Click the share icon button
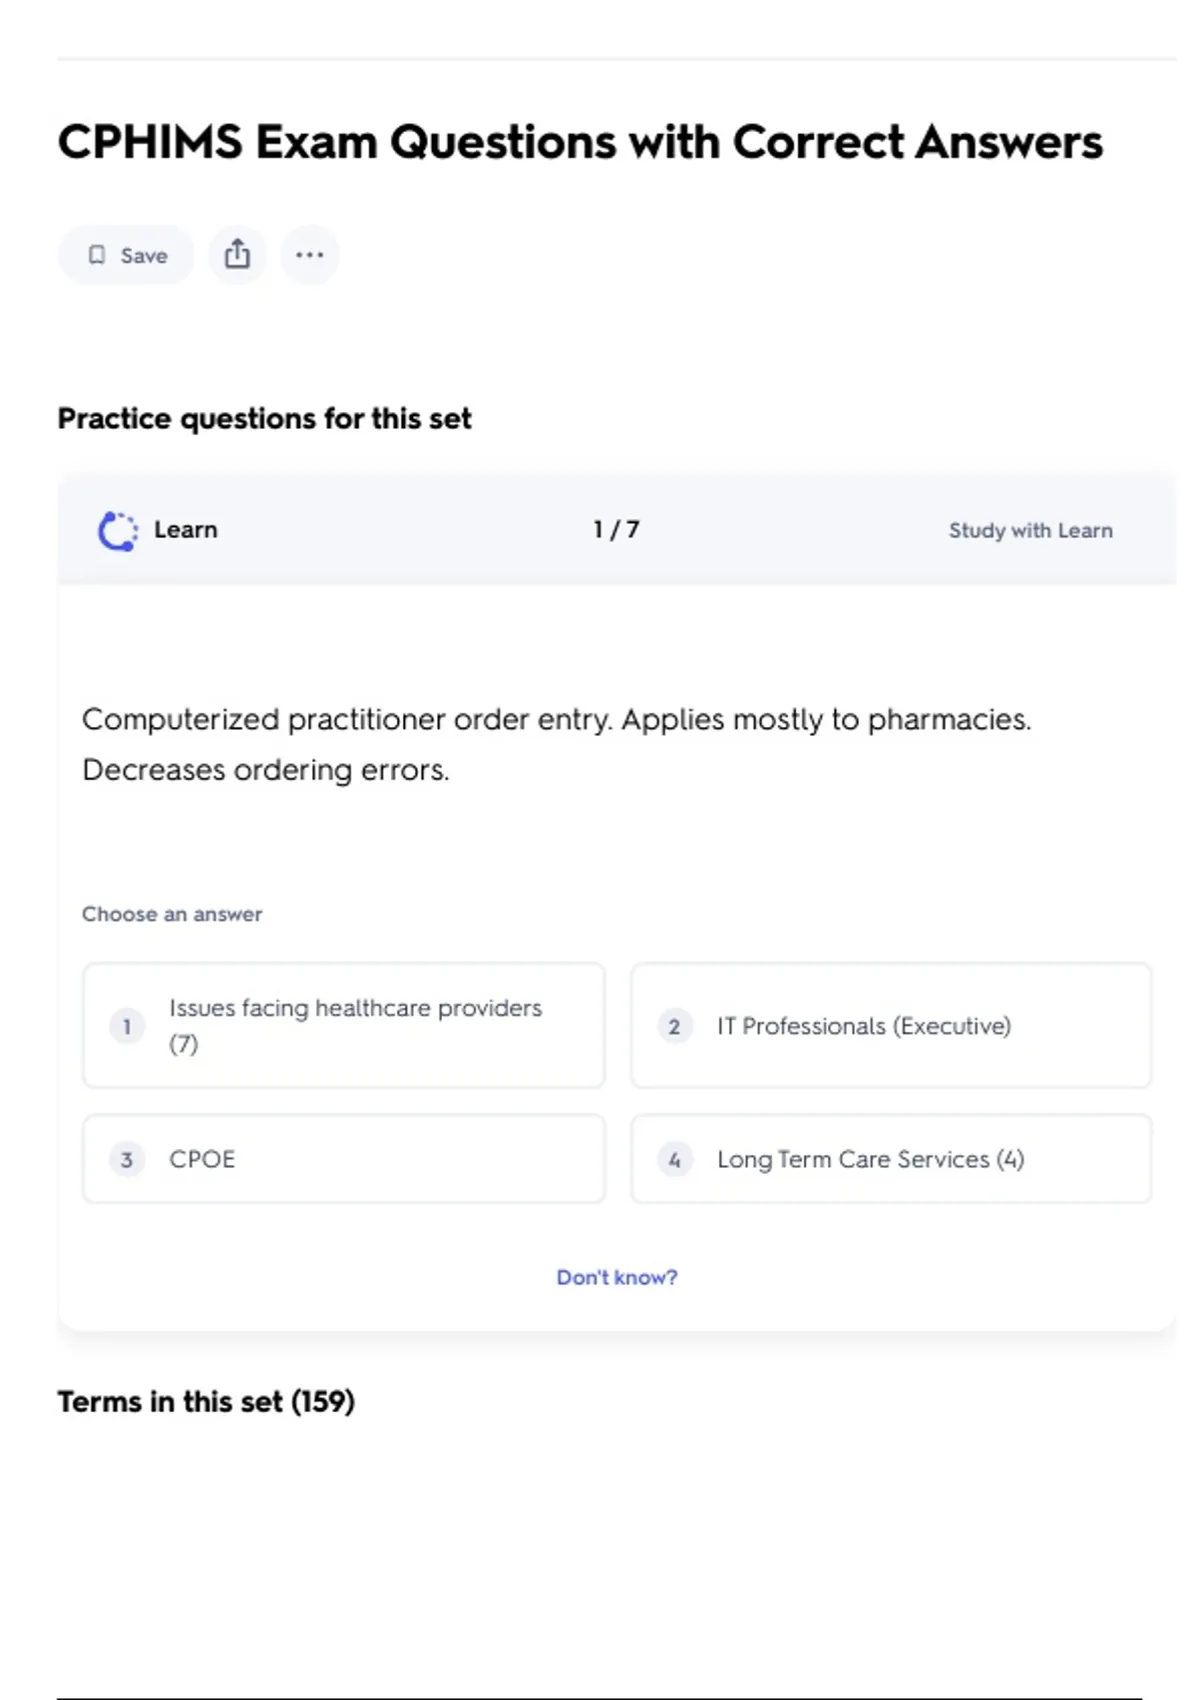The height and width of the screenshot is (1700, 1200). [237, 255]
